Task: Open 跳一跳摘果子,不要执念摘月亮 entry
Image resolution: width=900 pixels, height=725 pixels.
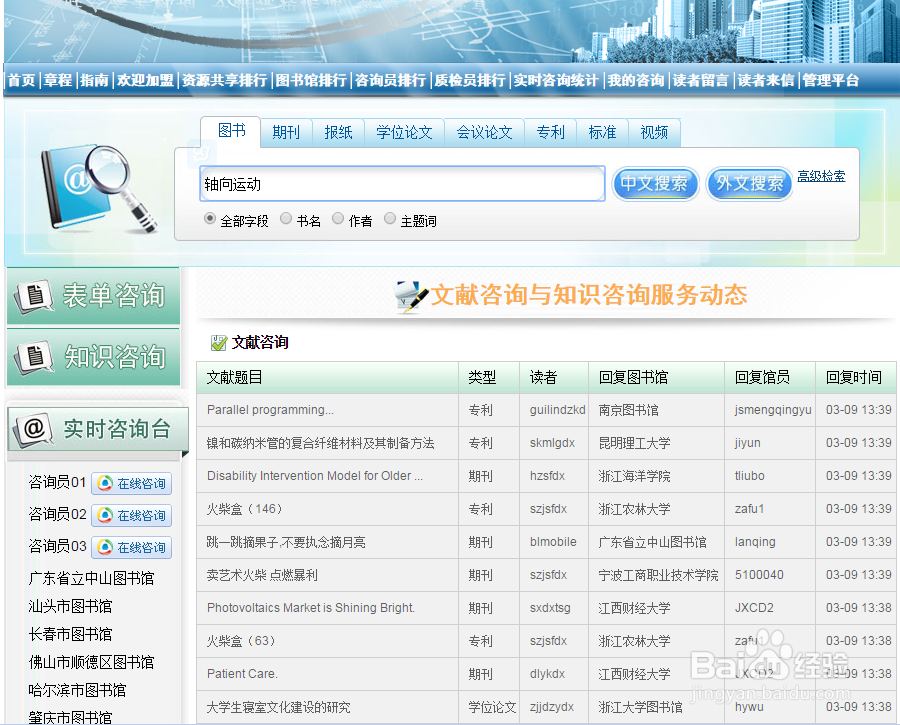Action: (x=286, y=542)
